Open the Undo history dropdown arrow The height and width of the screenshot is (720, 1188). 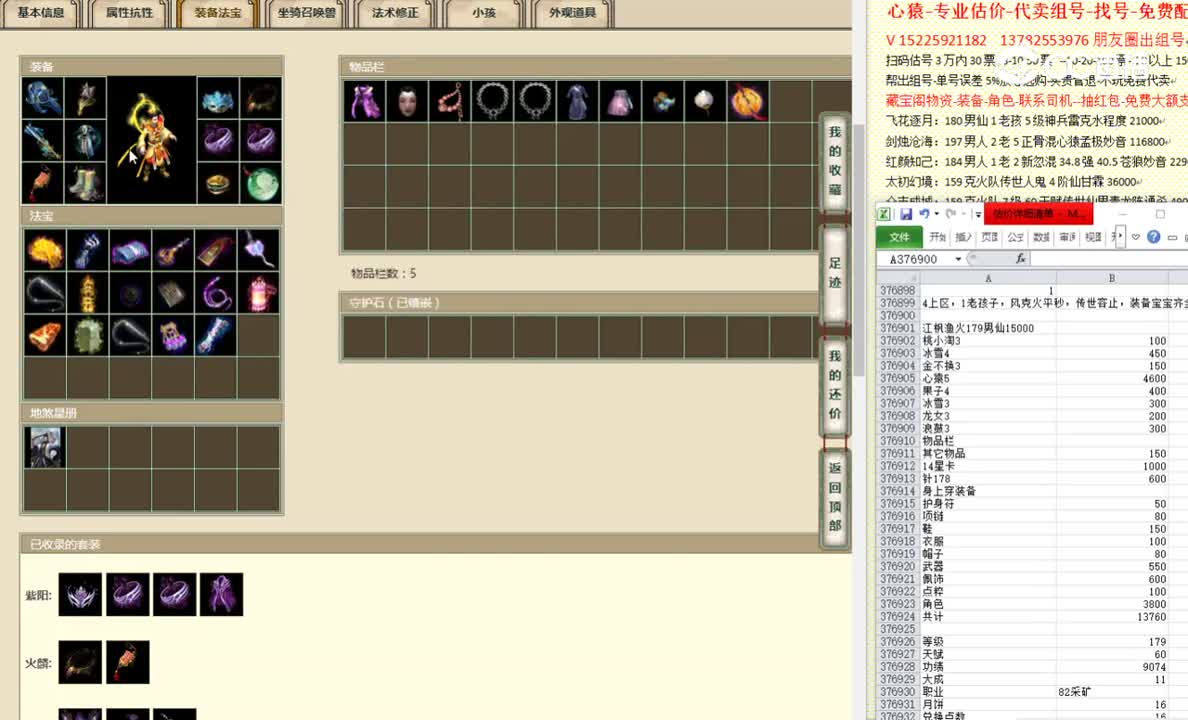[937, 215]
